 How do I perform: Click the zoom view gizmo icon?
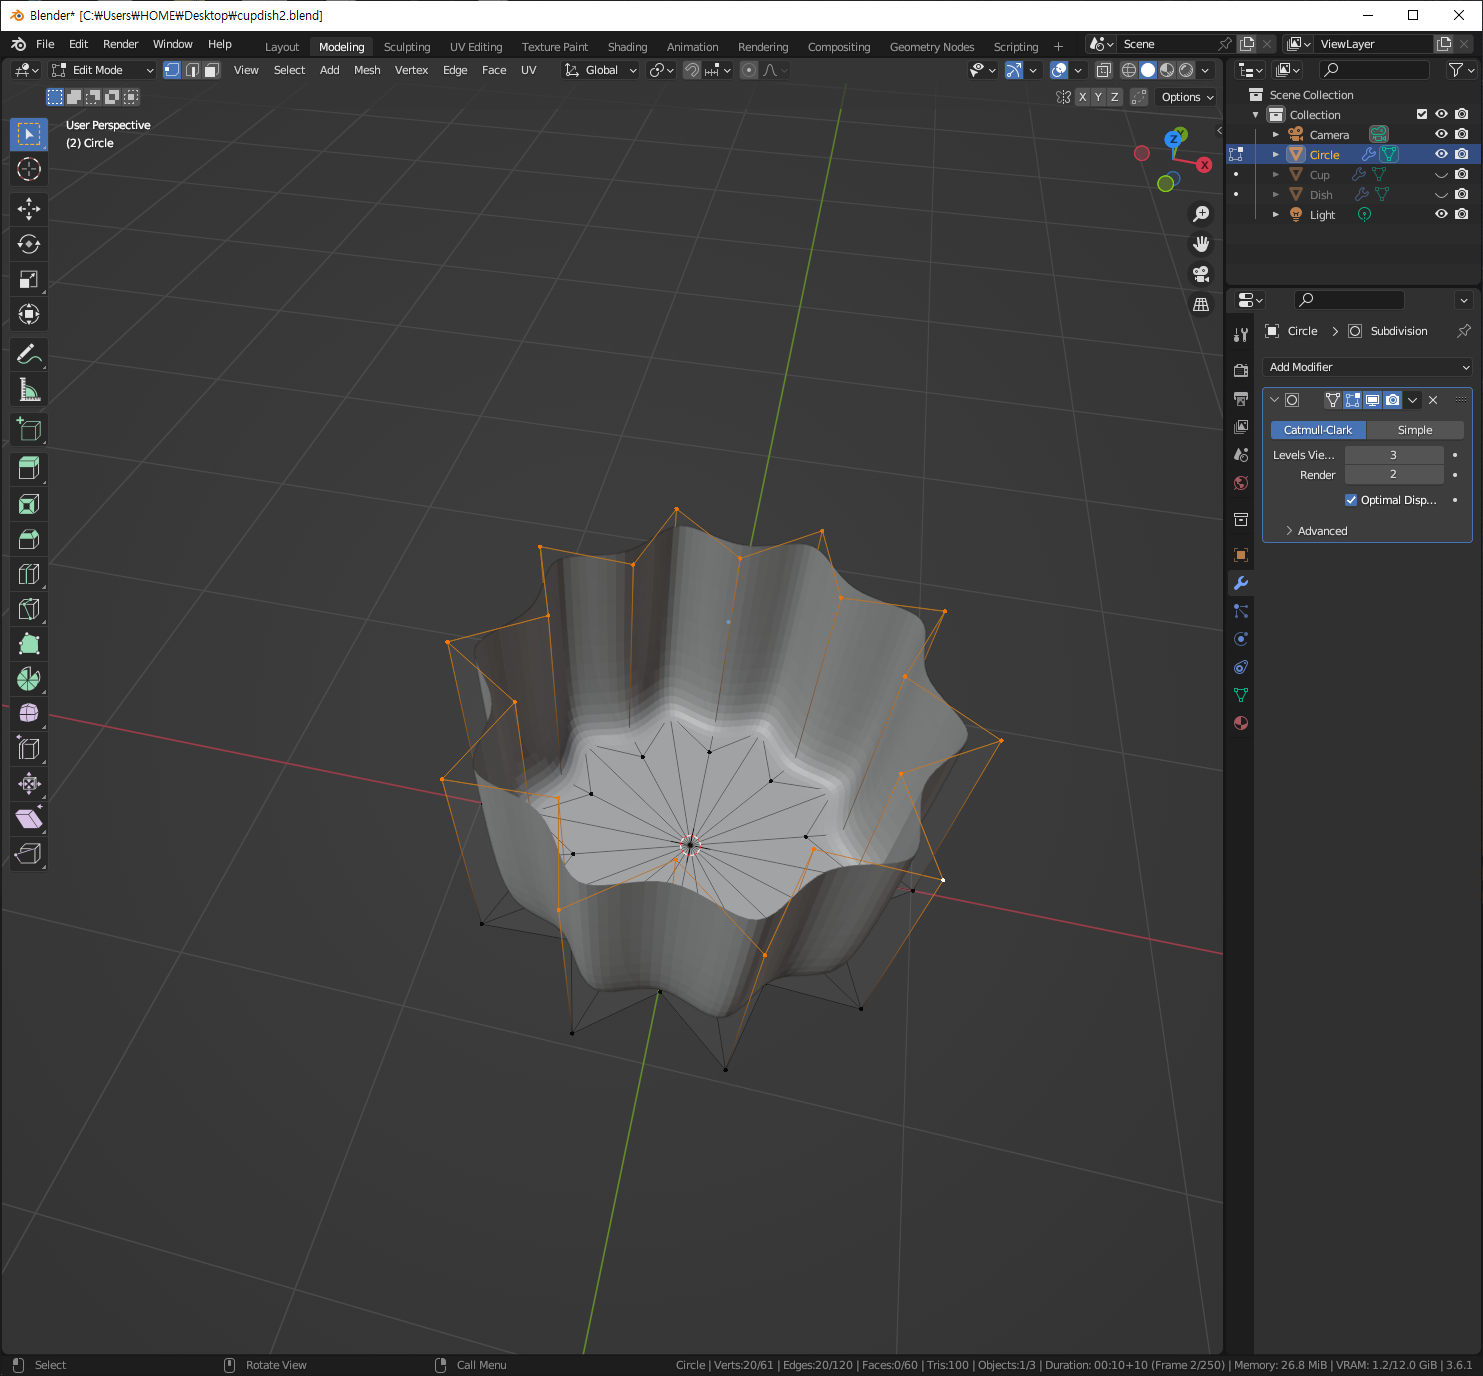[x=1201, y=214]
